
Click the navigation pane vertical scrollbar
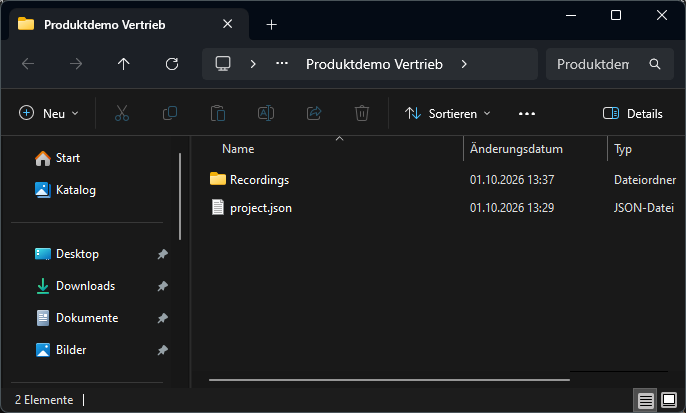[x=180, y=196]
